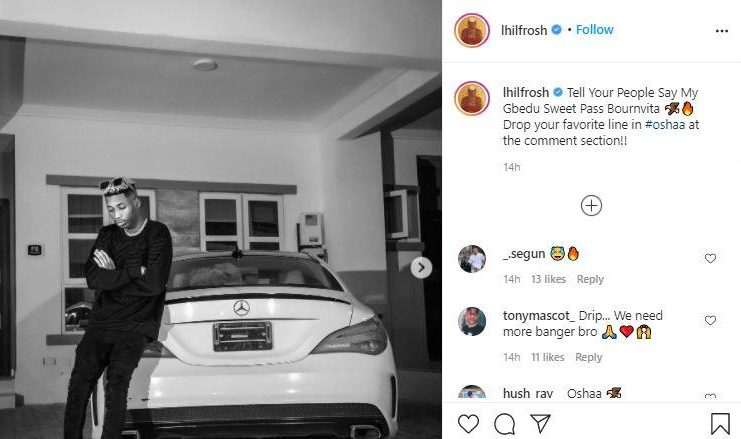View the 11 likes on tonymascot_'s comment
This screenshot has width=741, height=439.
click(x=548, y=357)
